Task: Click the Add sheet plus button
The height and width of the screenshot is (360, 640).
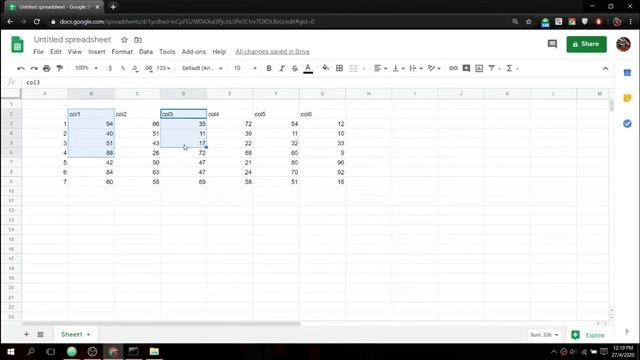Action: 26,334
